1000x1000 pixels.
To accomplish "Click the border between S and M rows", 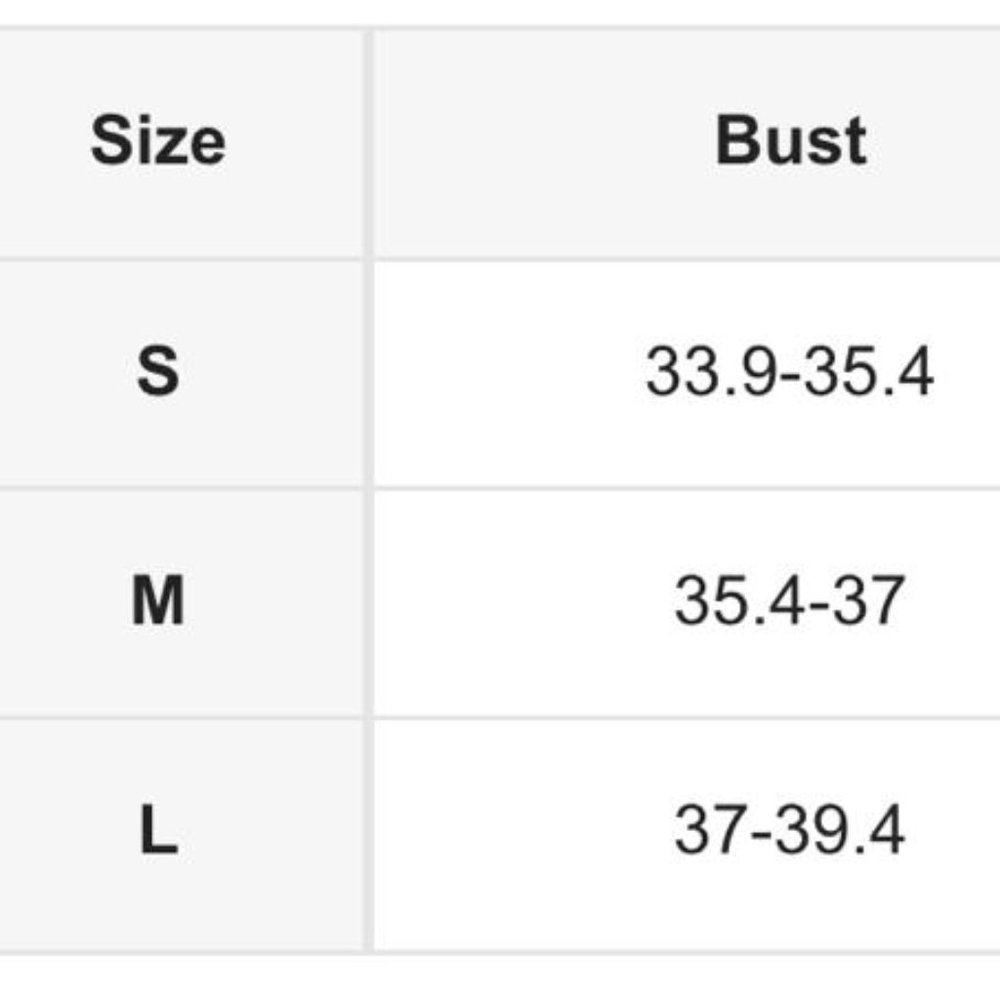I will [500, 489].
